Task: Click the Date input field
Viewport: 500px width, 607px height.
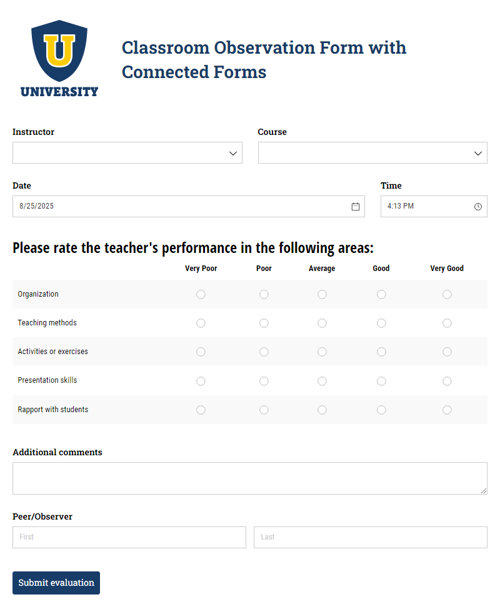Action: tap(188, 206)
